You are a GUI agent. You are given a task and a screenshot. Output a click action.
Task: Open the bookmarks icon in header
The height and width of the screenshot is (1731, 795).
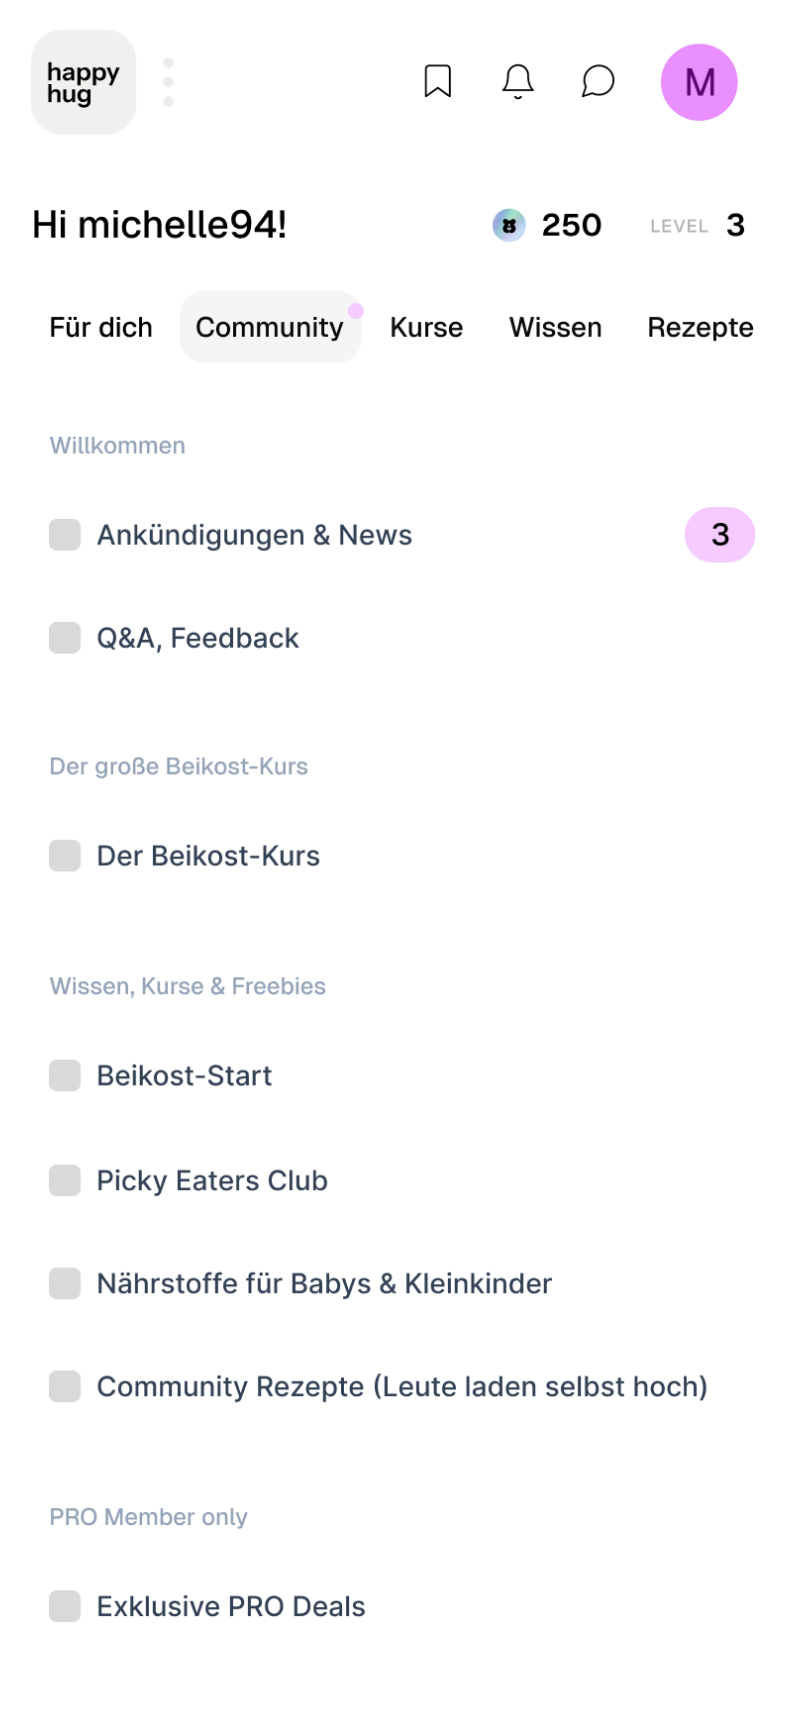tap(438, 82)
